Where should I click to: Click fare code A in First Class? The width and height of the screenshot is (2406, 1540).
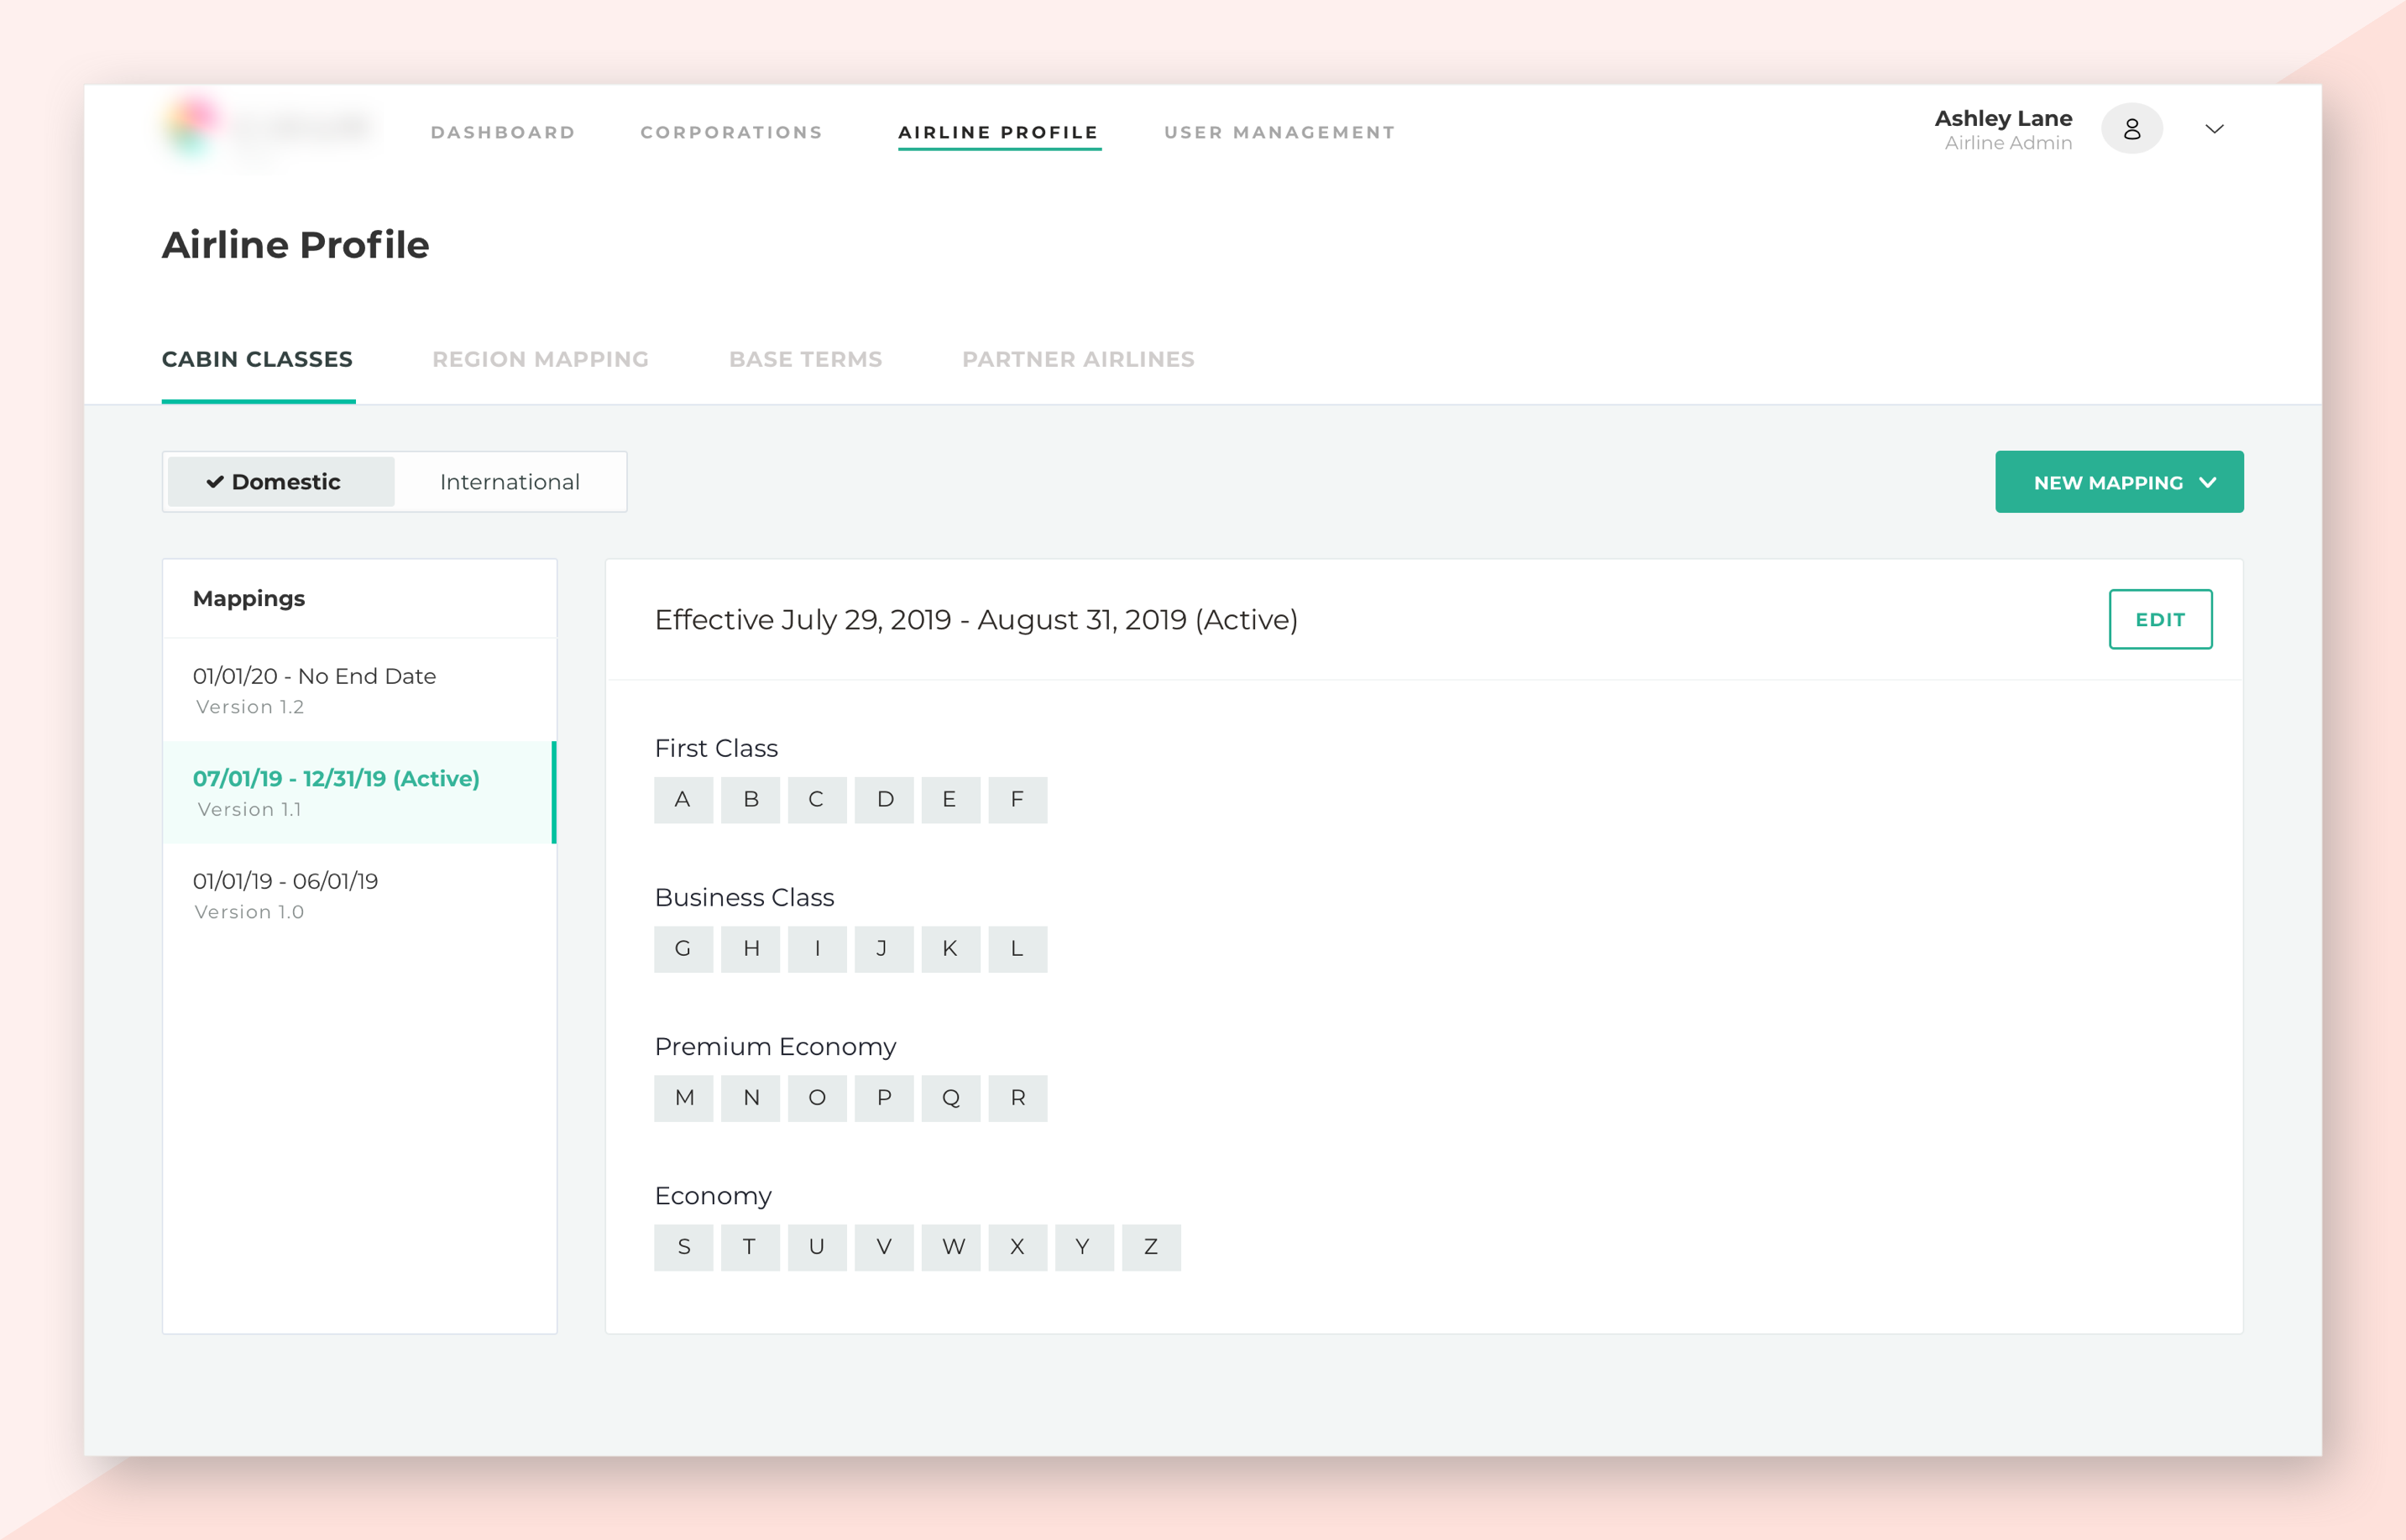(x=683, y=800)
